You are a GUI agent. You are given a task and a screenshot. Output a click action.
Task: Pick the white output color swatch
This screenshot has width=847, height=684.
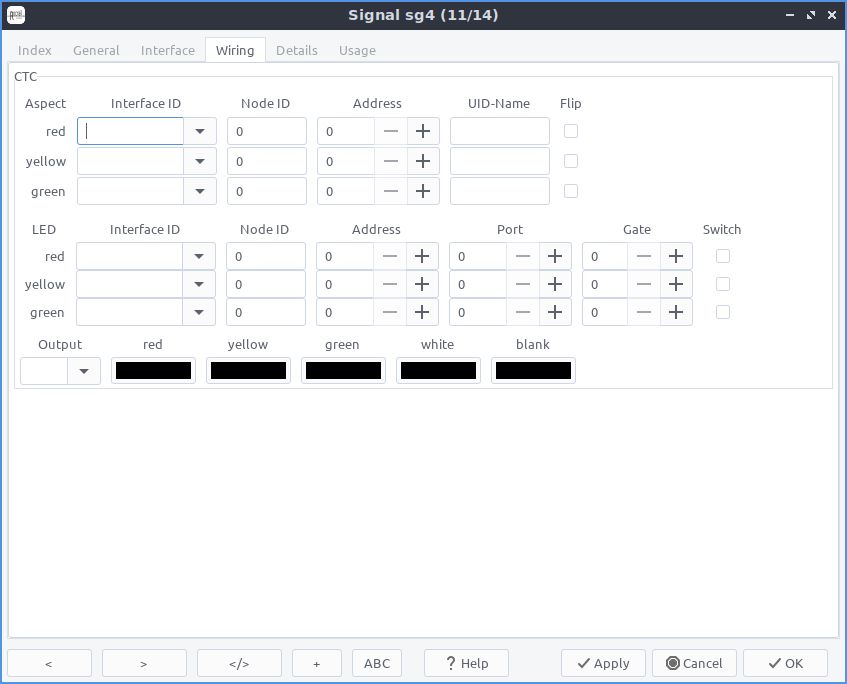tap(438, 371)
